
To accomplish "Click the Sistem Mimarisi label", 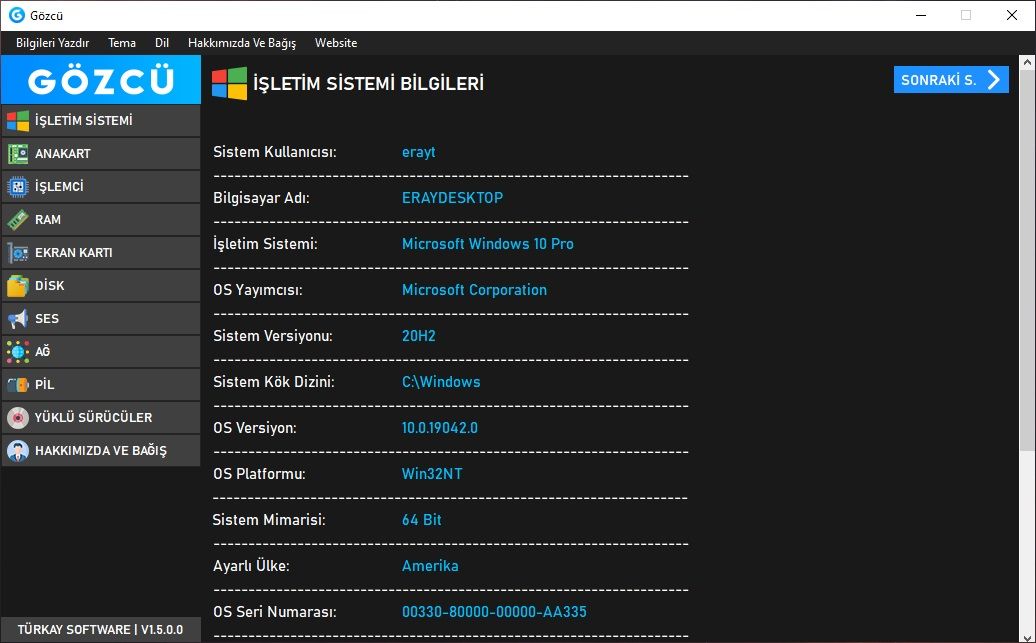I will (x=269, y=520).
